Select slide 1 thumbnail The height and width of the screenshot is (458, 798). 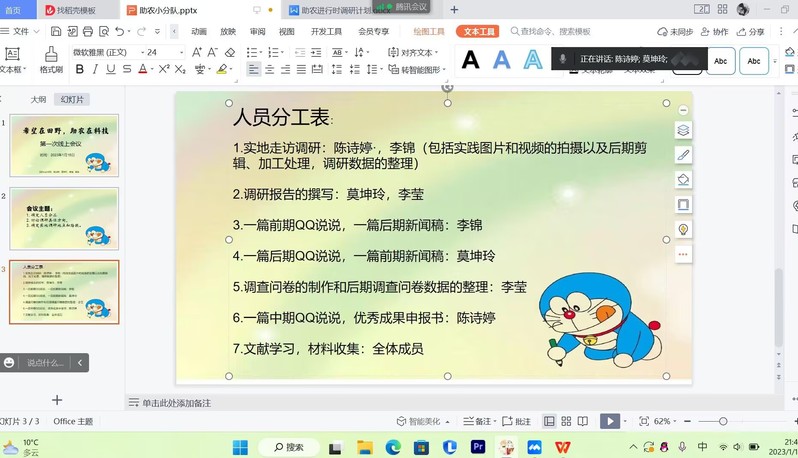[x=64, y=146]
